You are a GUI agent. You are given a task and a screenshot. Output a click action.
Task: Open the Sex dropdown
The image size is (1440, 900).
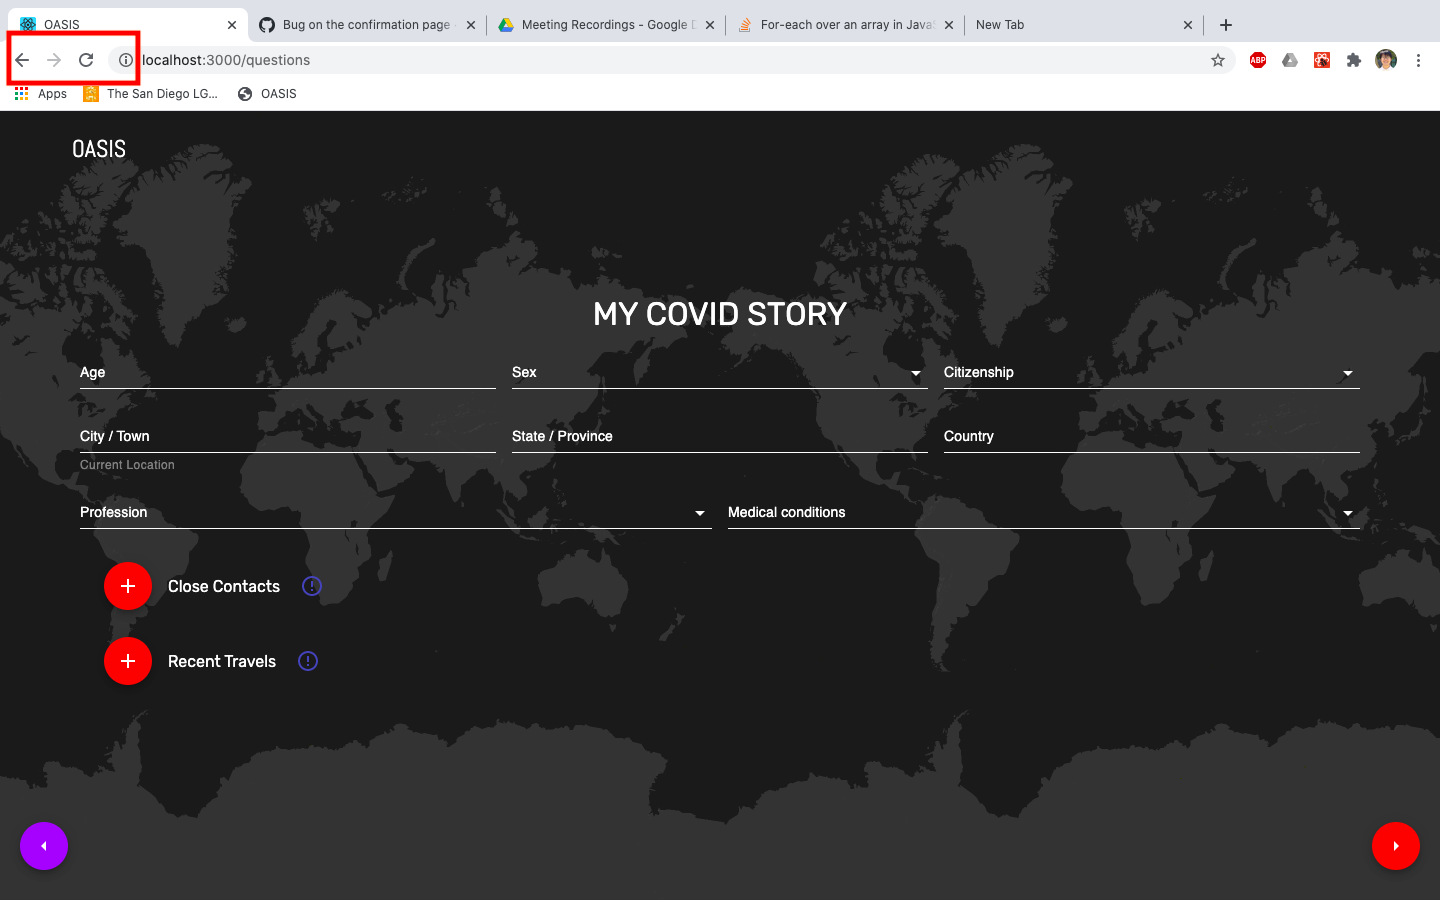coord(914,373)
